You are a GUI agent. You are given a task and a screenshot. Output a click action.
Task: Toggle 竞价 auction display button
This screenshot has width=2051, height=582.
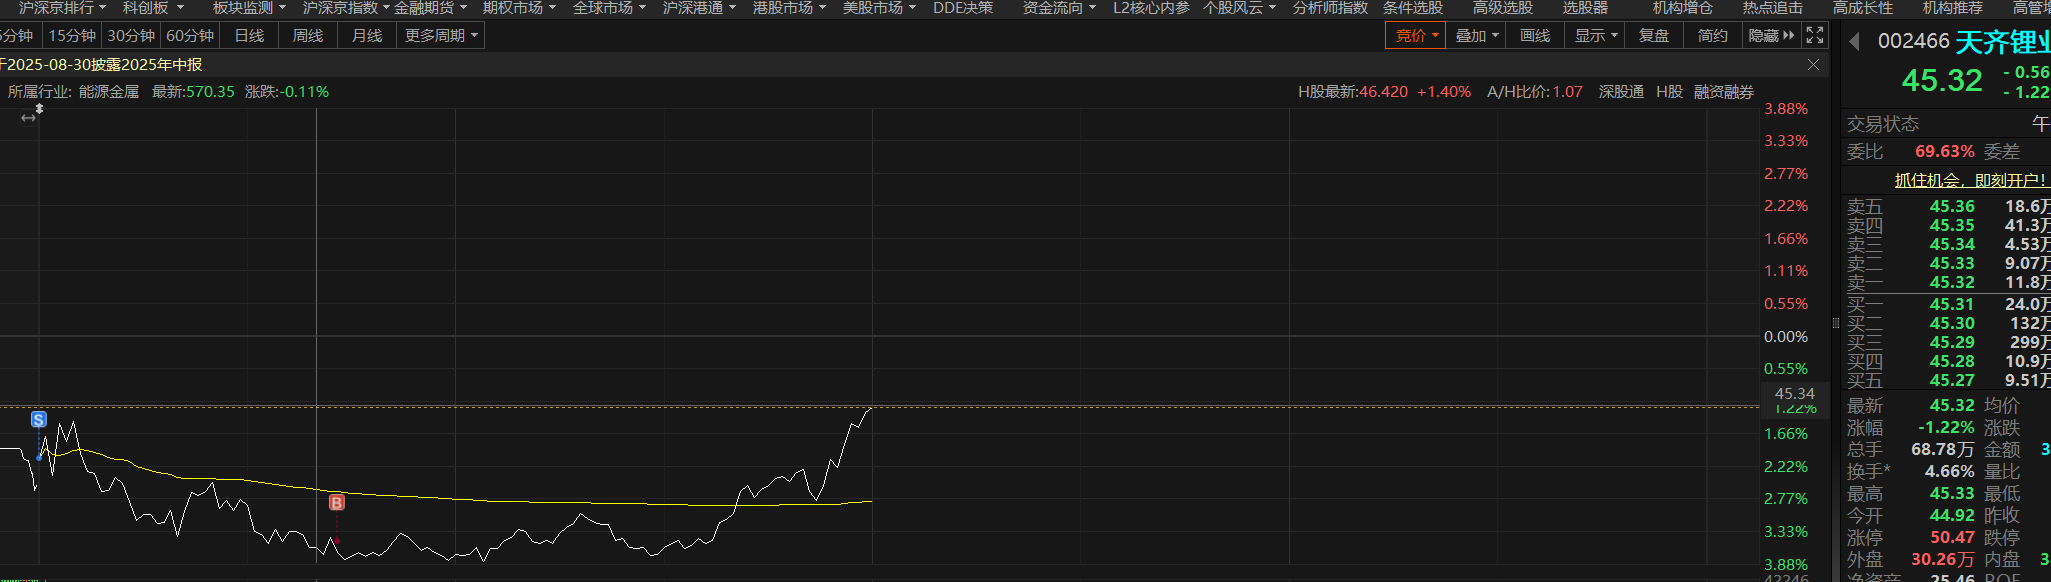coord(1415,35)
